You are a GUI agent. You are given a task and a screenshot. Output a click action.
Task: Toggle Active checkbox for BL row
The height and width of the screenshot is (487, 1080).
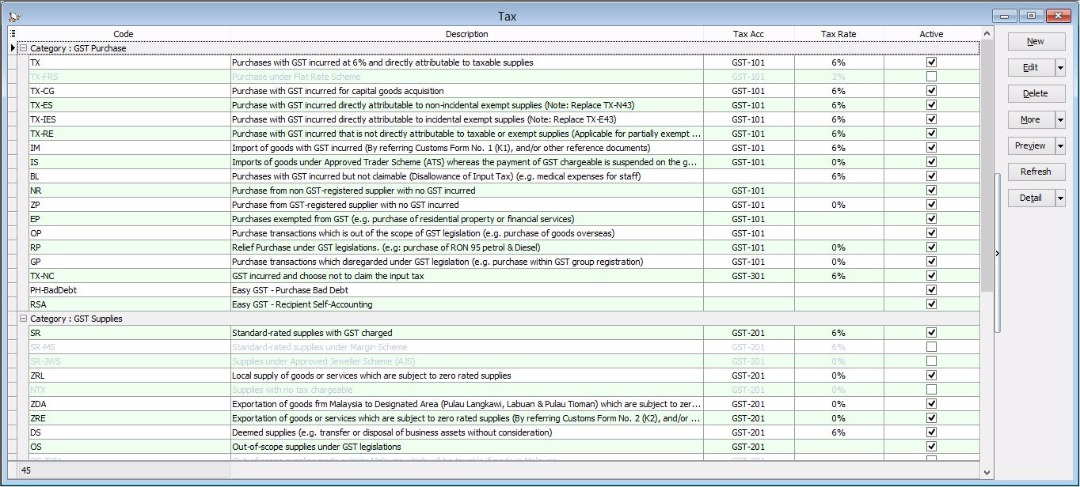click(x=932, y=176)
